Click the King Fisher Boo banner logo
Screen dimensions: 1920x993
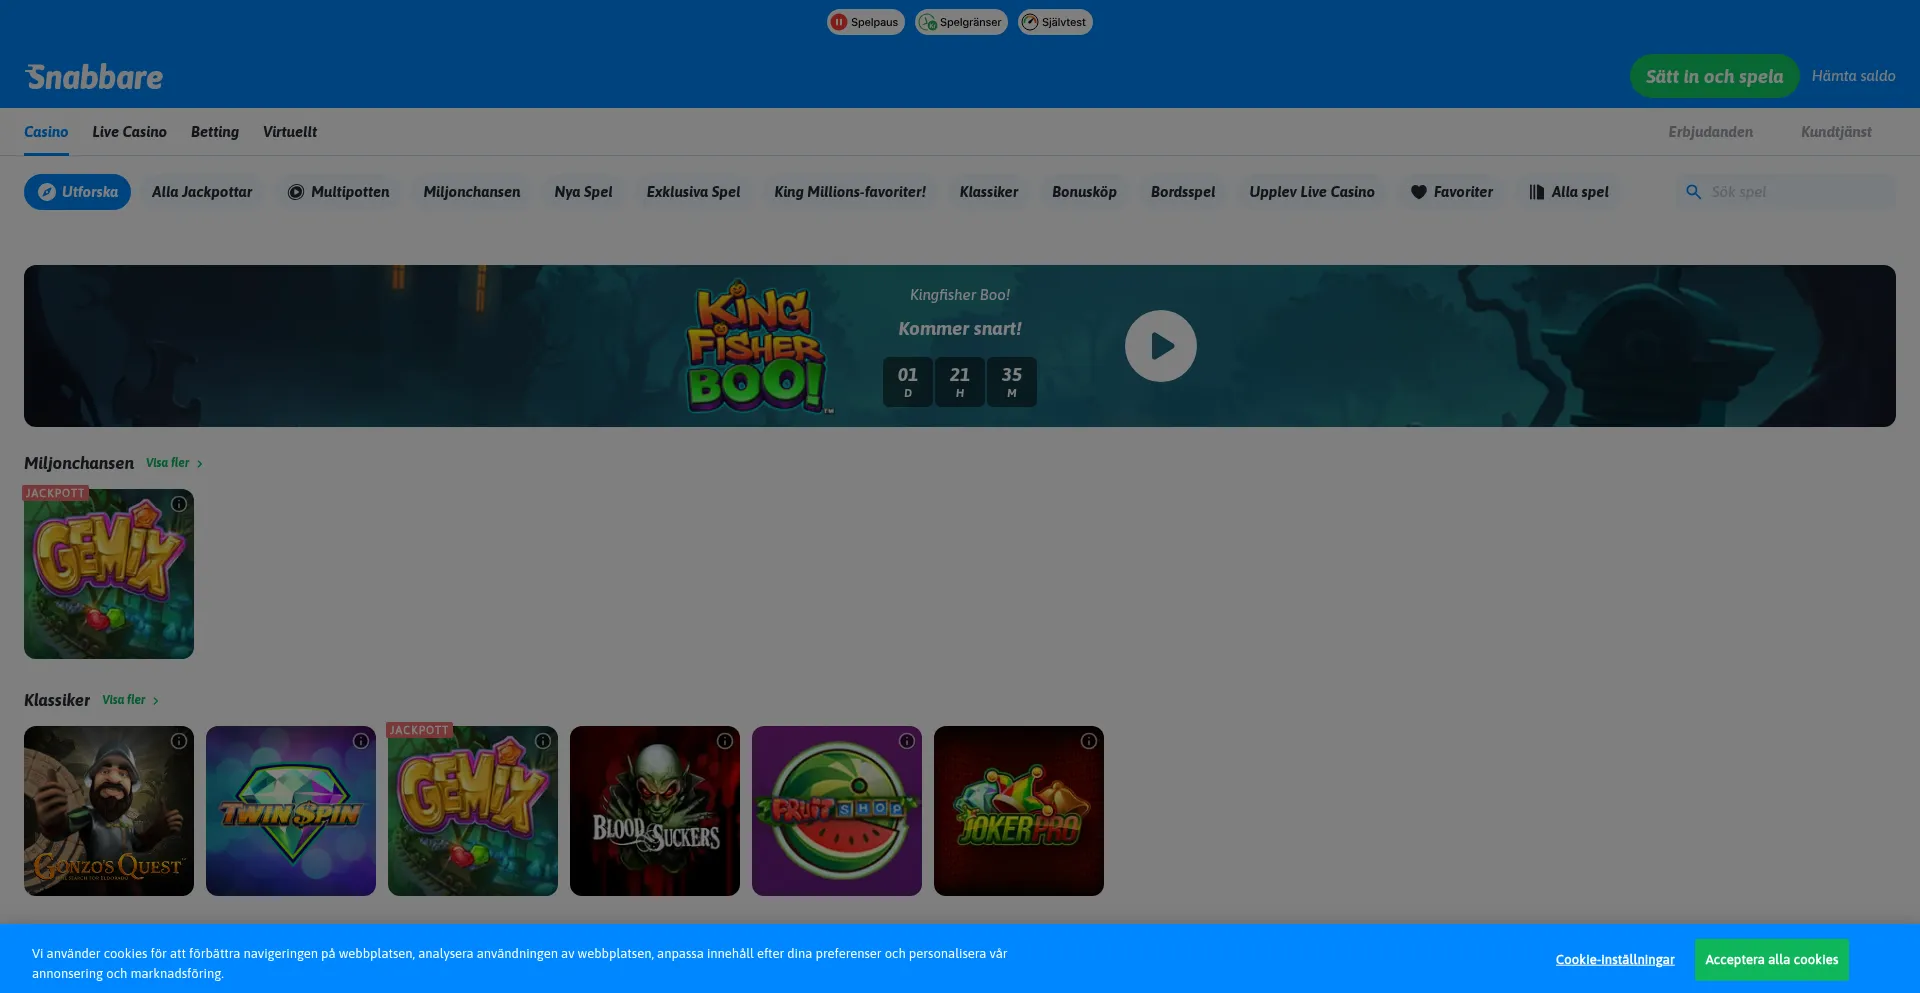point(758,346)
